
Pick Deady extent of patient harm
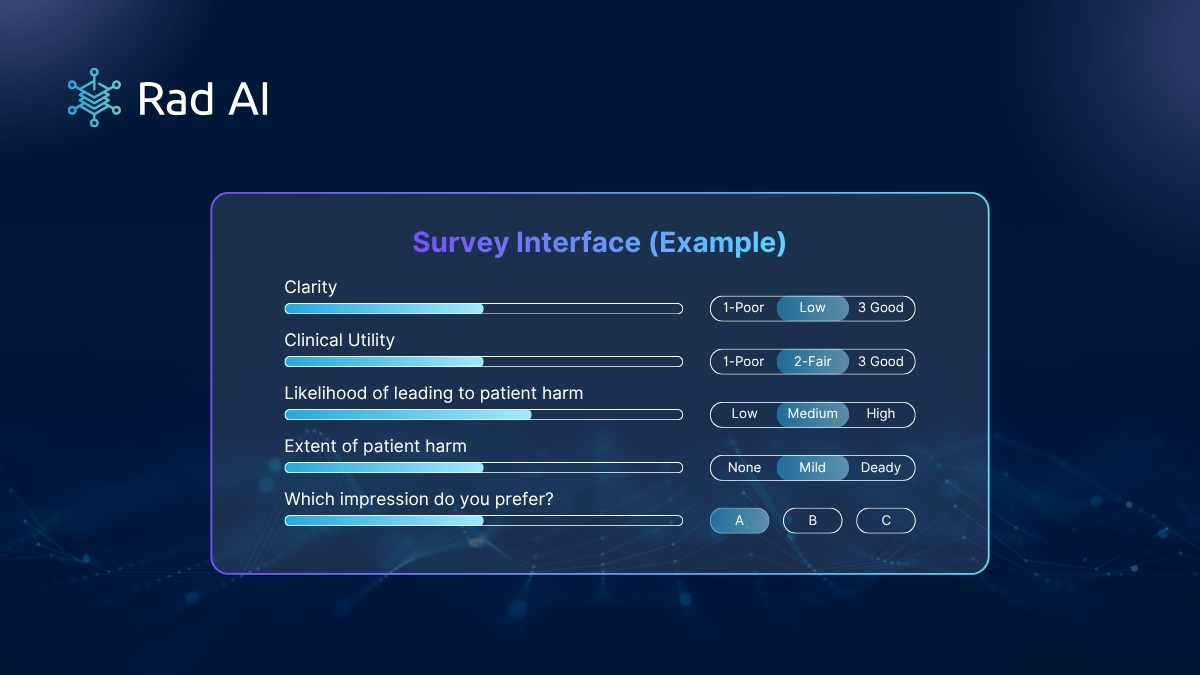coord(881,467)
